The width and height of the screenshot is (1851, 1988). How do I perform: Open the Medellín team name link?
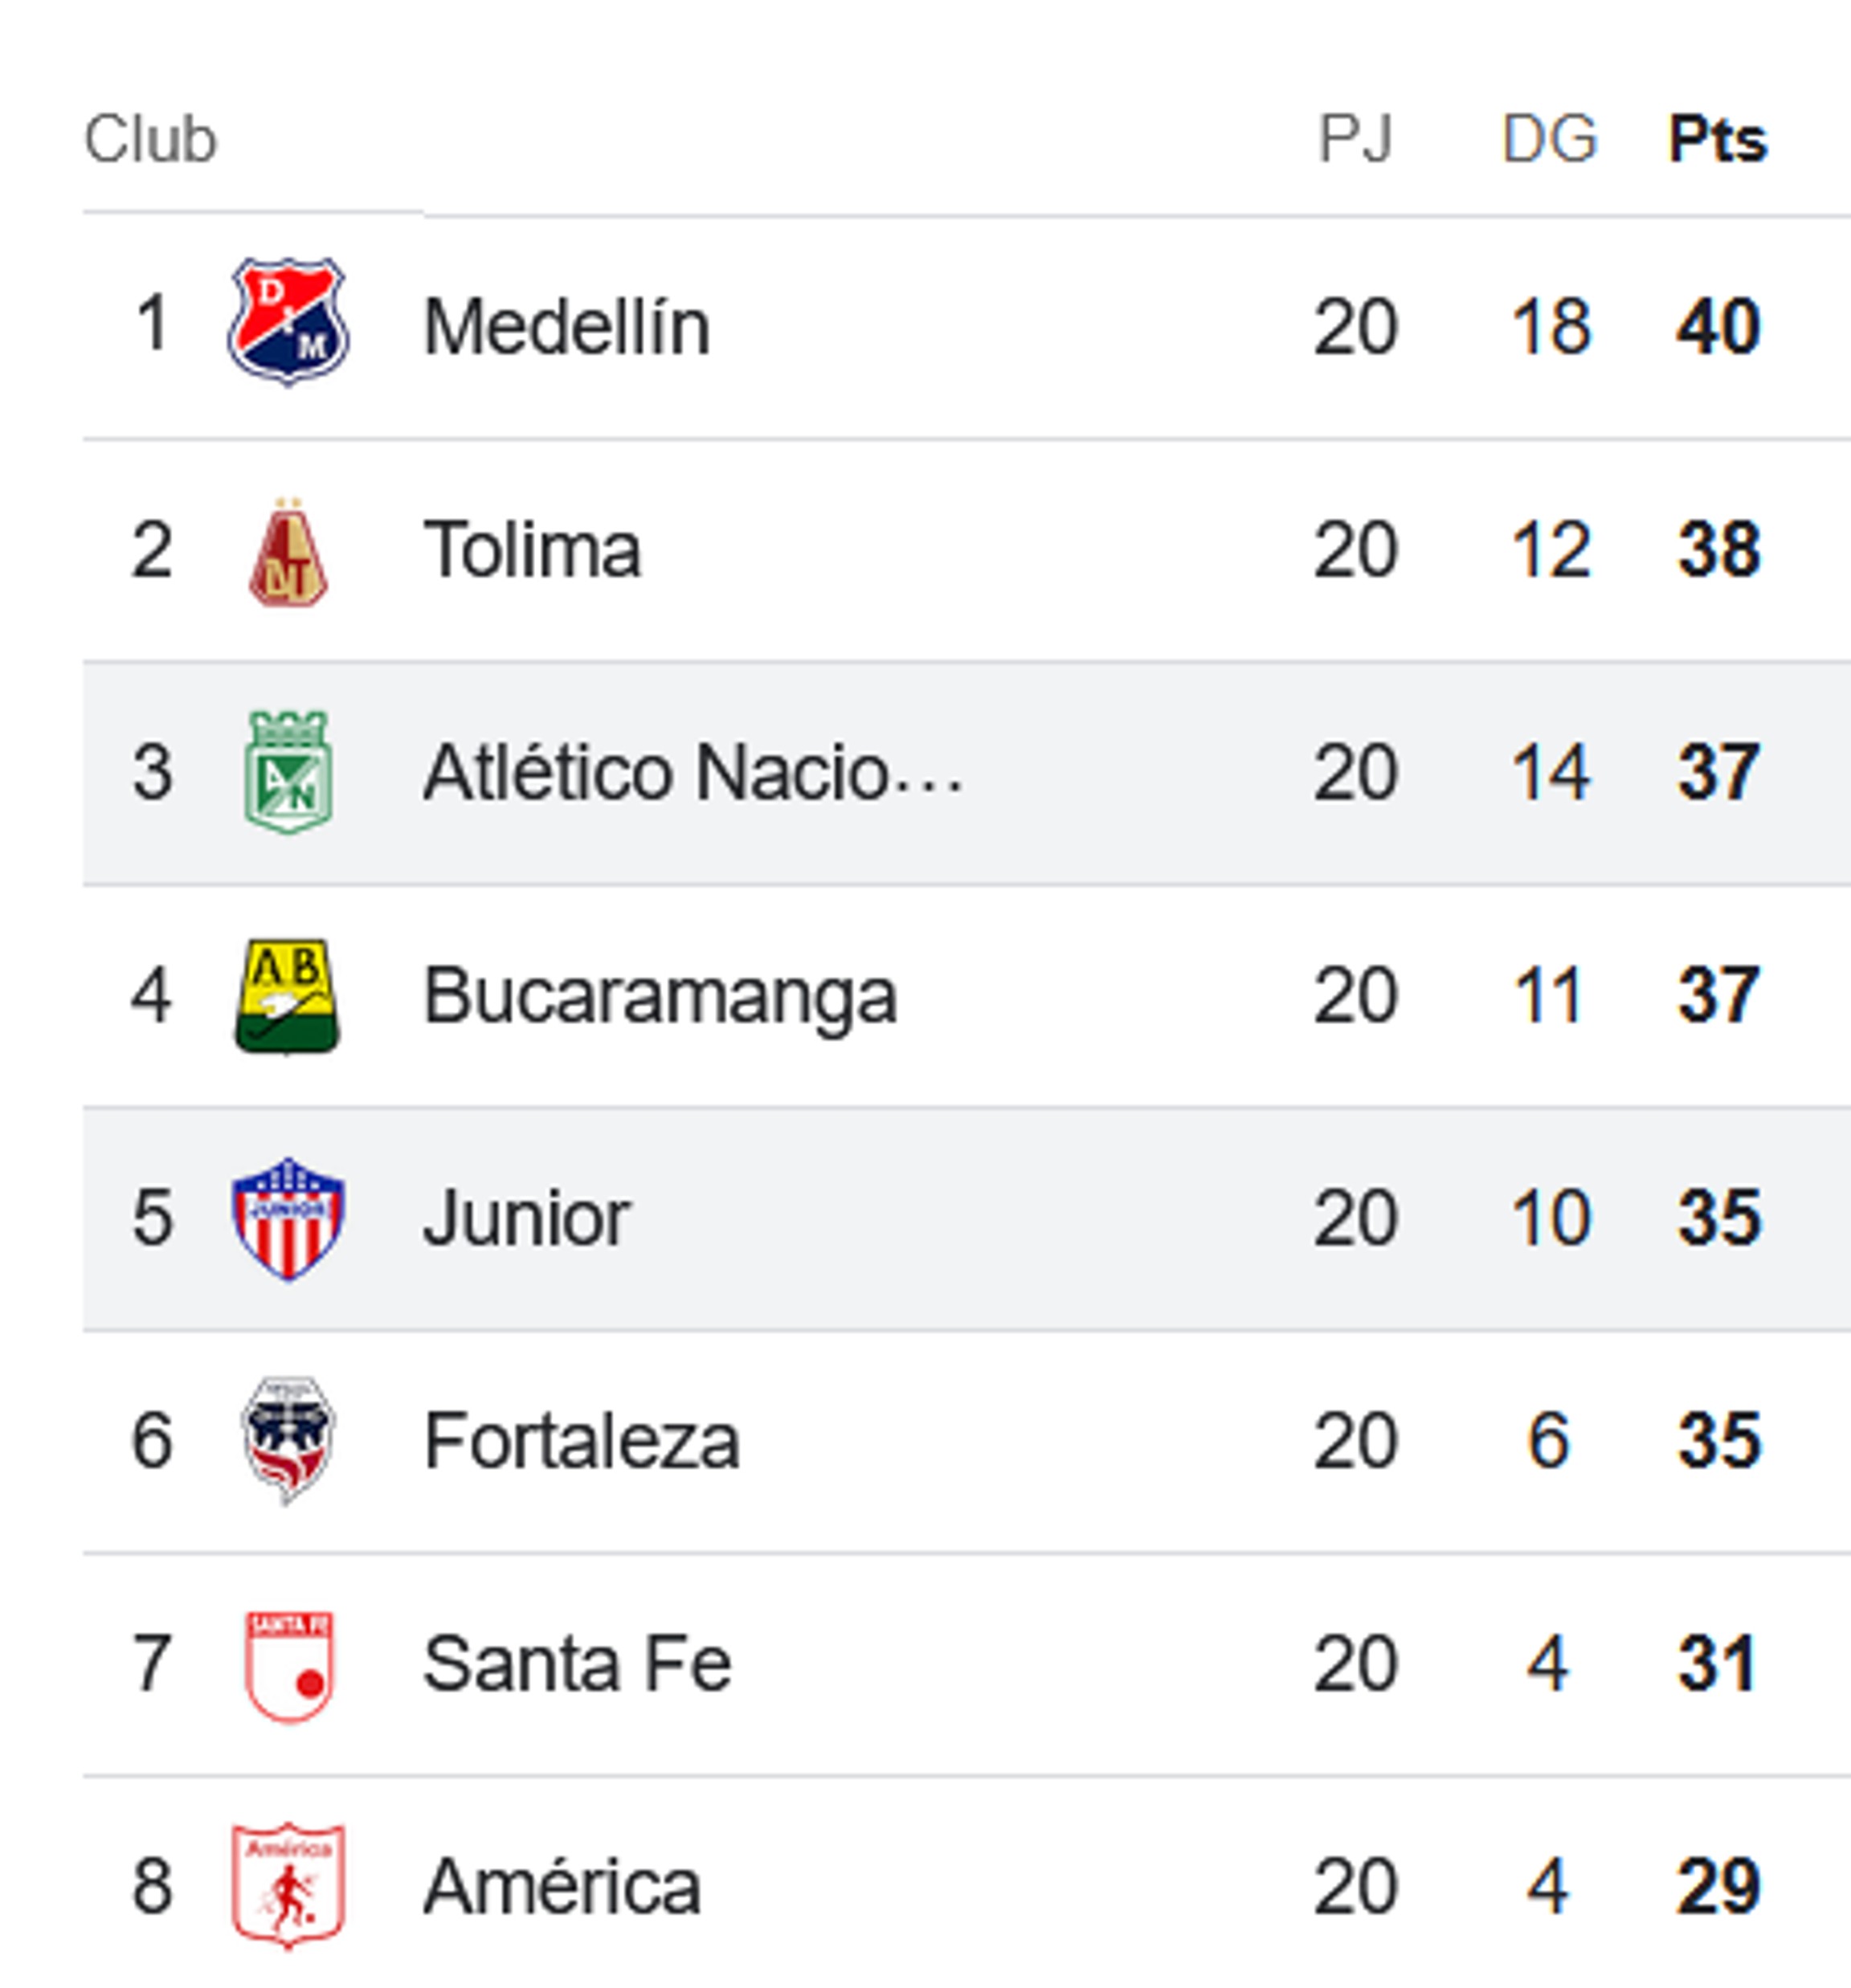click(566, 327)
